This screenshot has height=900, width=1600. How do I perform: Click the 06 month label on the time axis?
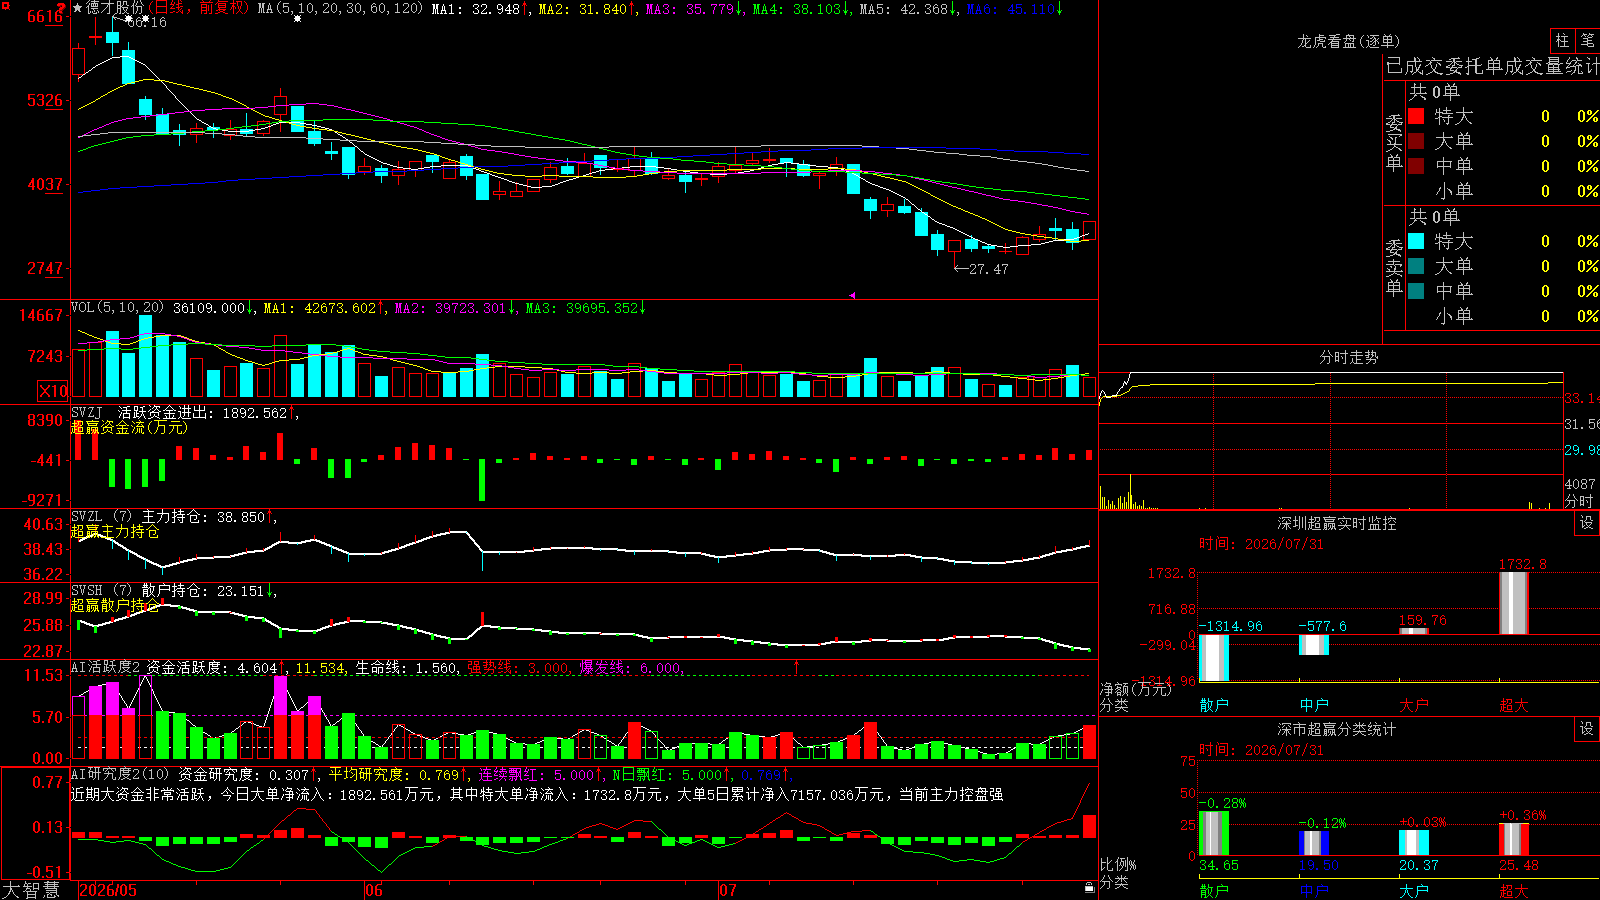point(374,890)
